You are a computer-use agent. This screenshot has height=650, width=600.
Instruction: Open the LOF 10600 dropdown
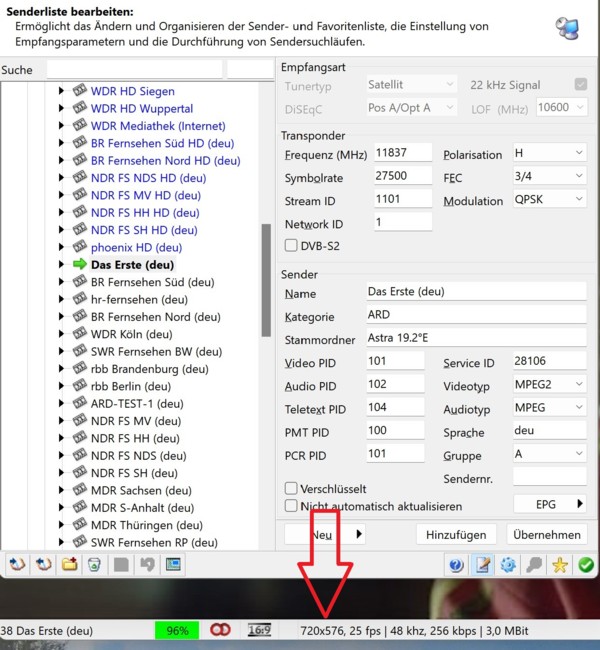pyautogui.click(x=561, y=107)
